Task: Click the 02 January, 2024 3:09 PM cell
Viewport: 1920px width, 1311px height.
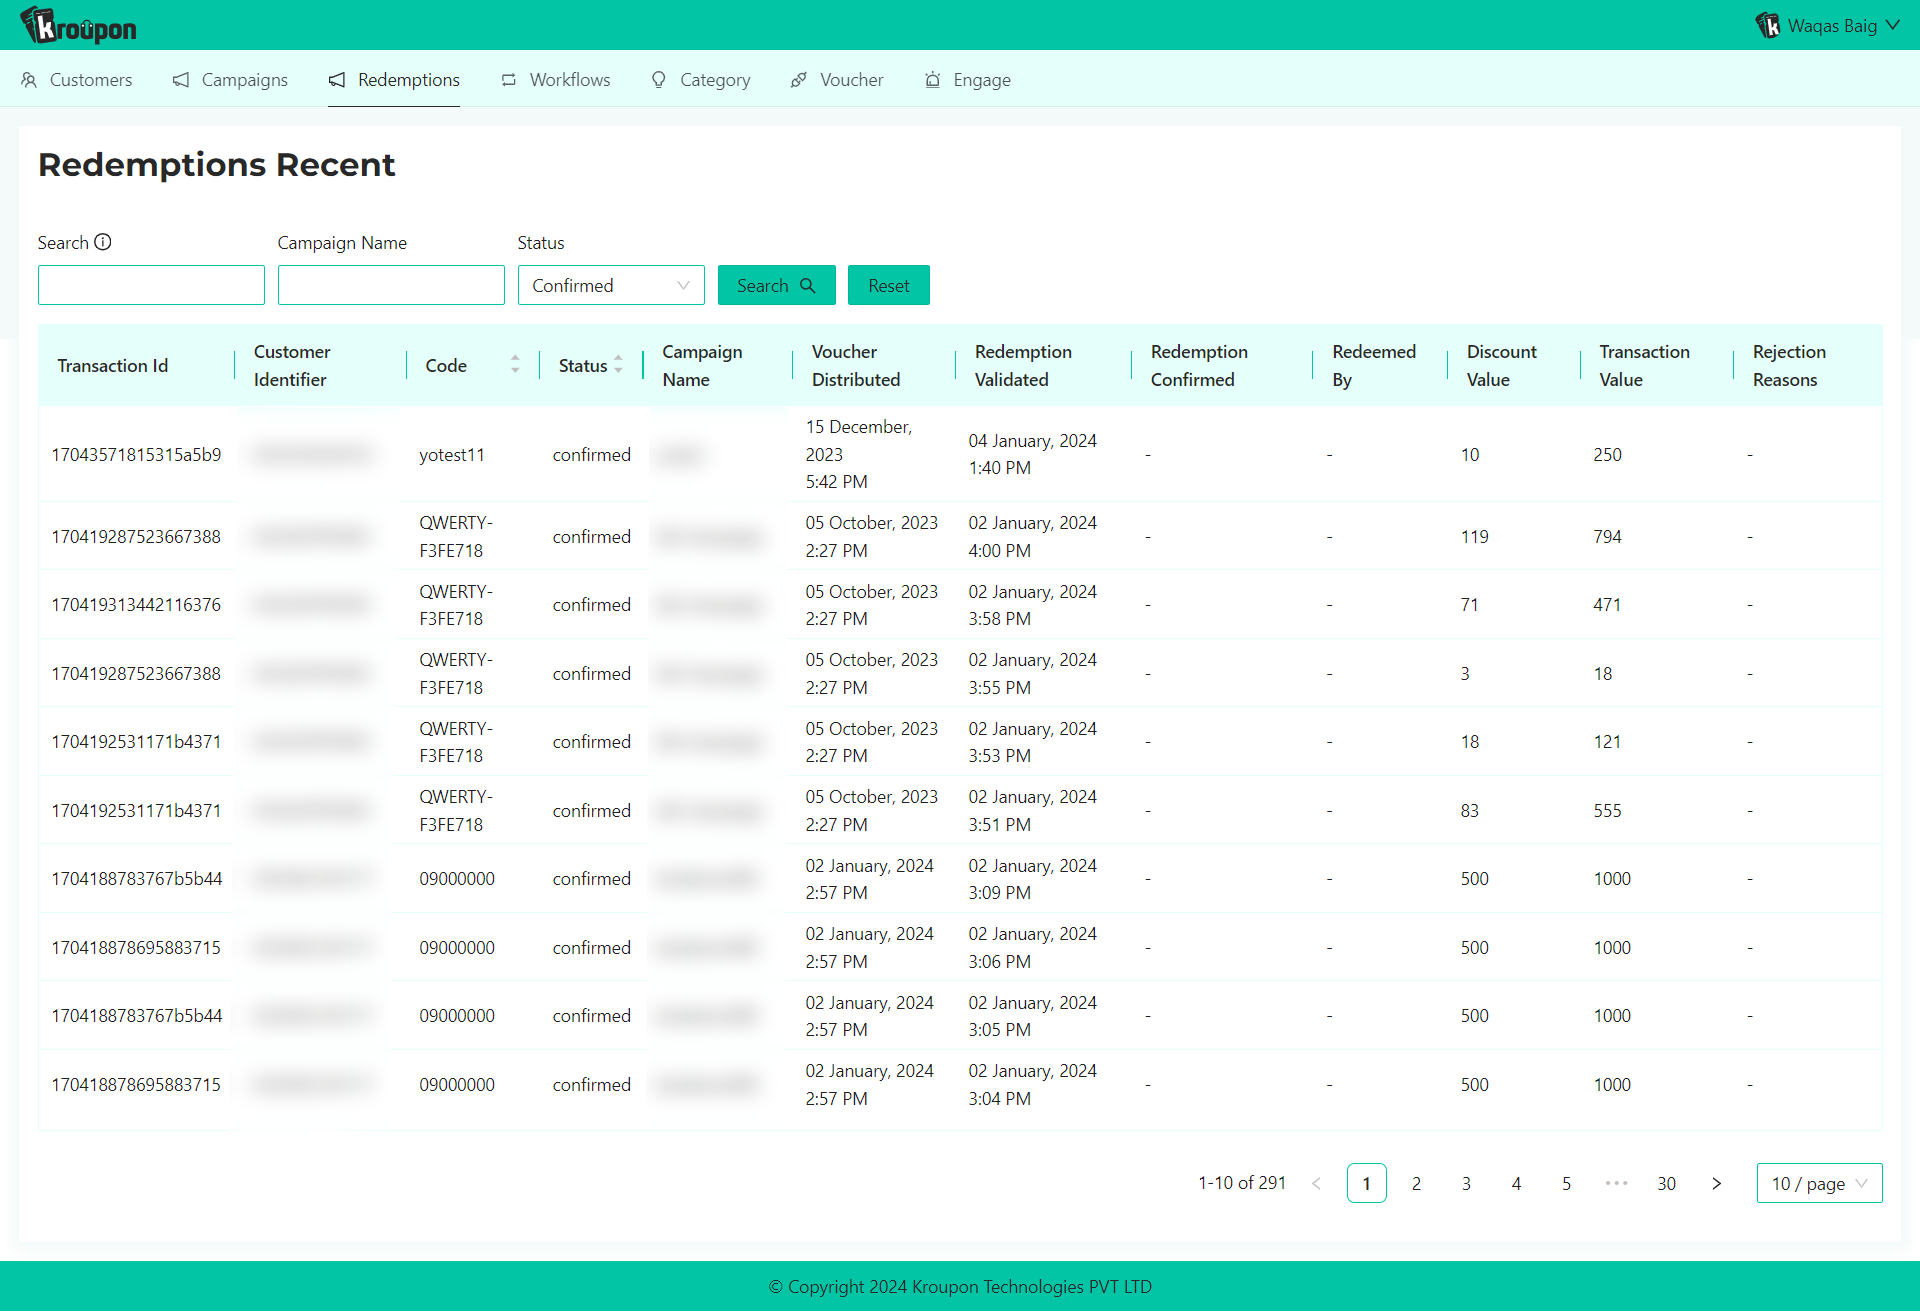Action: pyautogui.click(x=1032, y=879)
